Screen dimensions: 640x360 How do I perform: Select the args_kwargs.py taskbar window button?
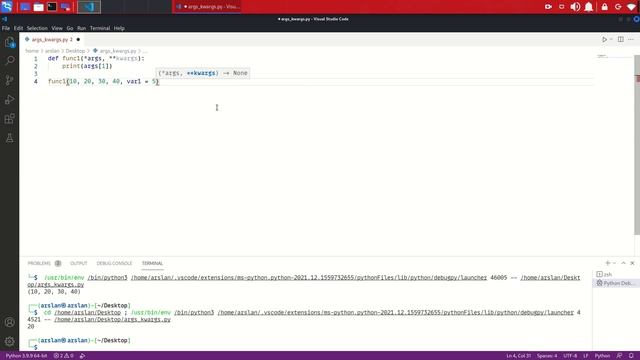pyautogui.click(x=208, y=7)
